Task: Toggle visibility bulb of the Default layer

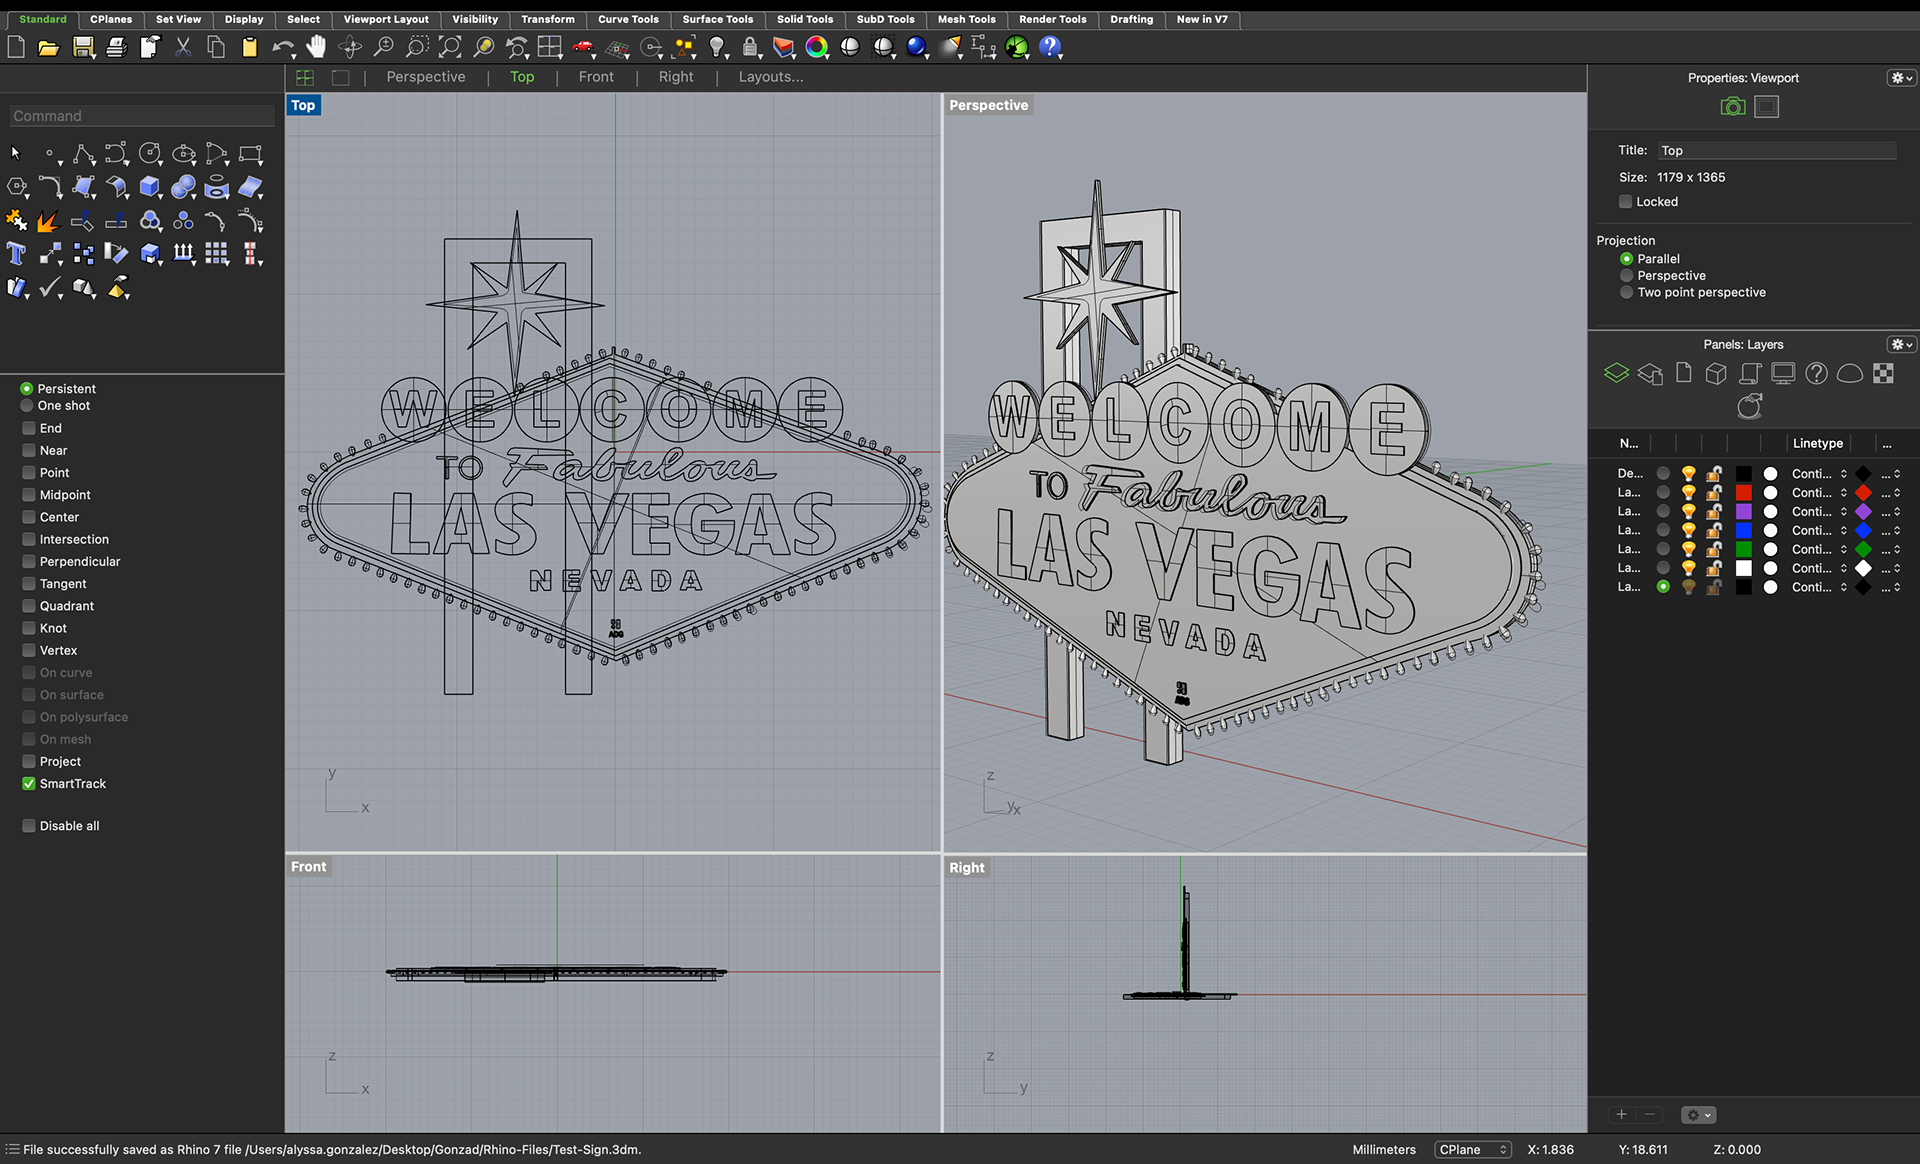Action: (1688, 474)
